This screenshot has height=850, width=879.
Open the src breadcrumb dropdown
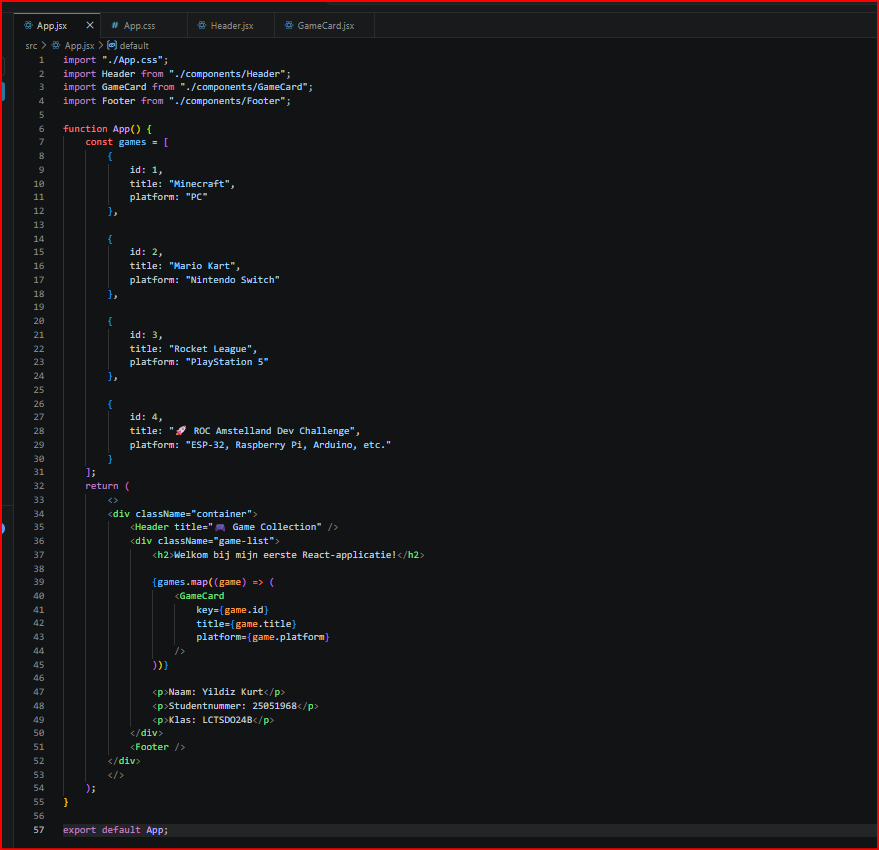tap(31, 46)
